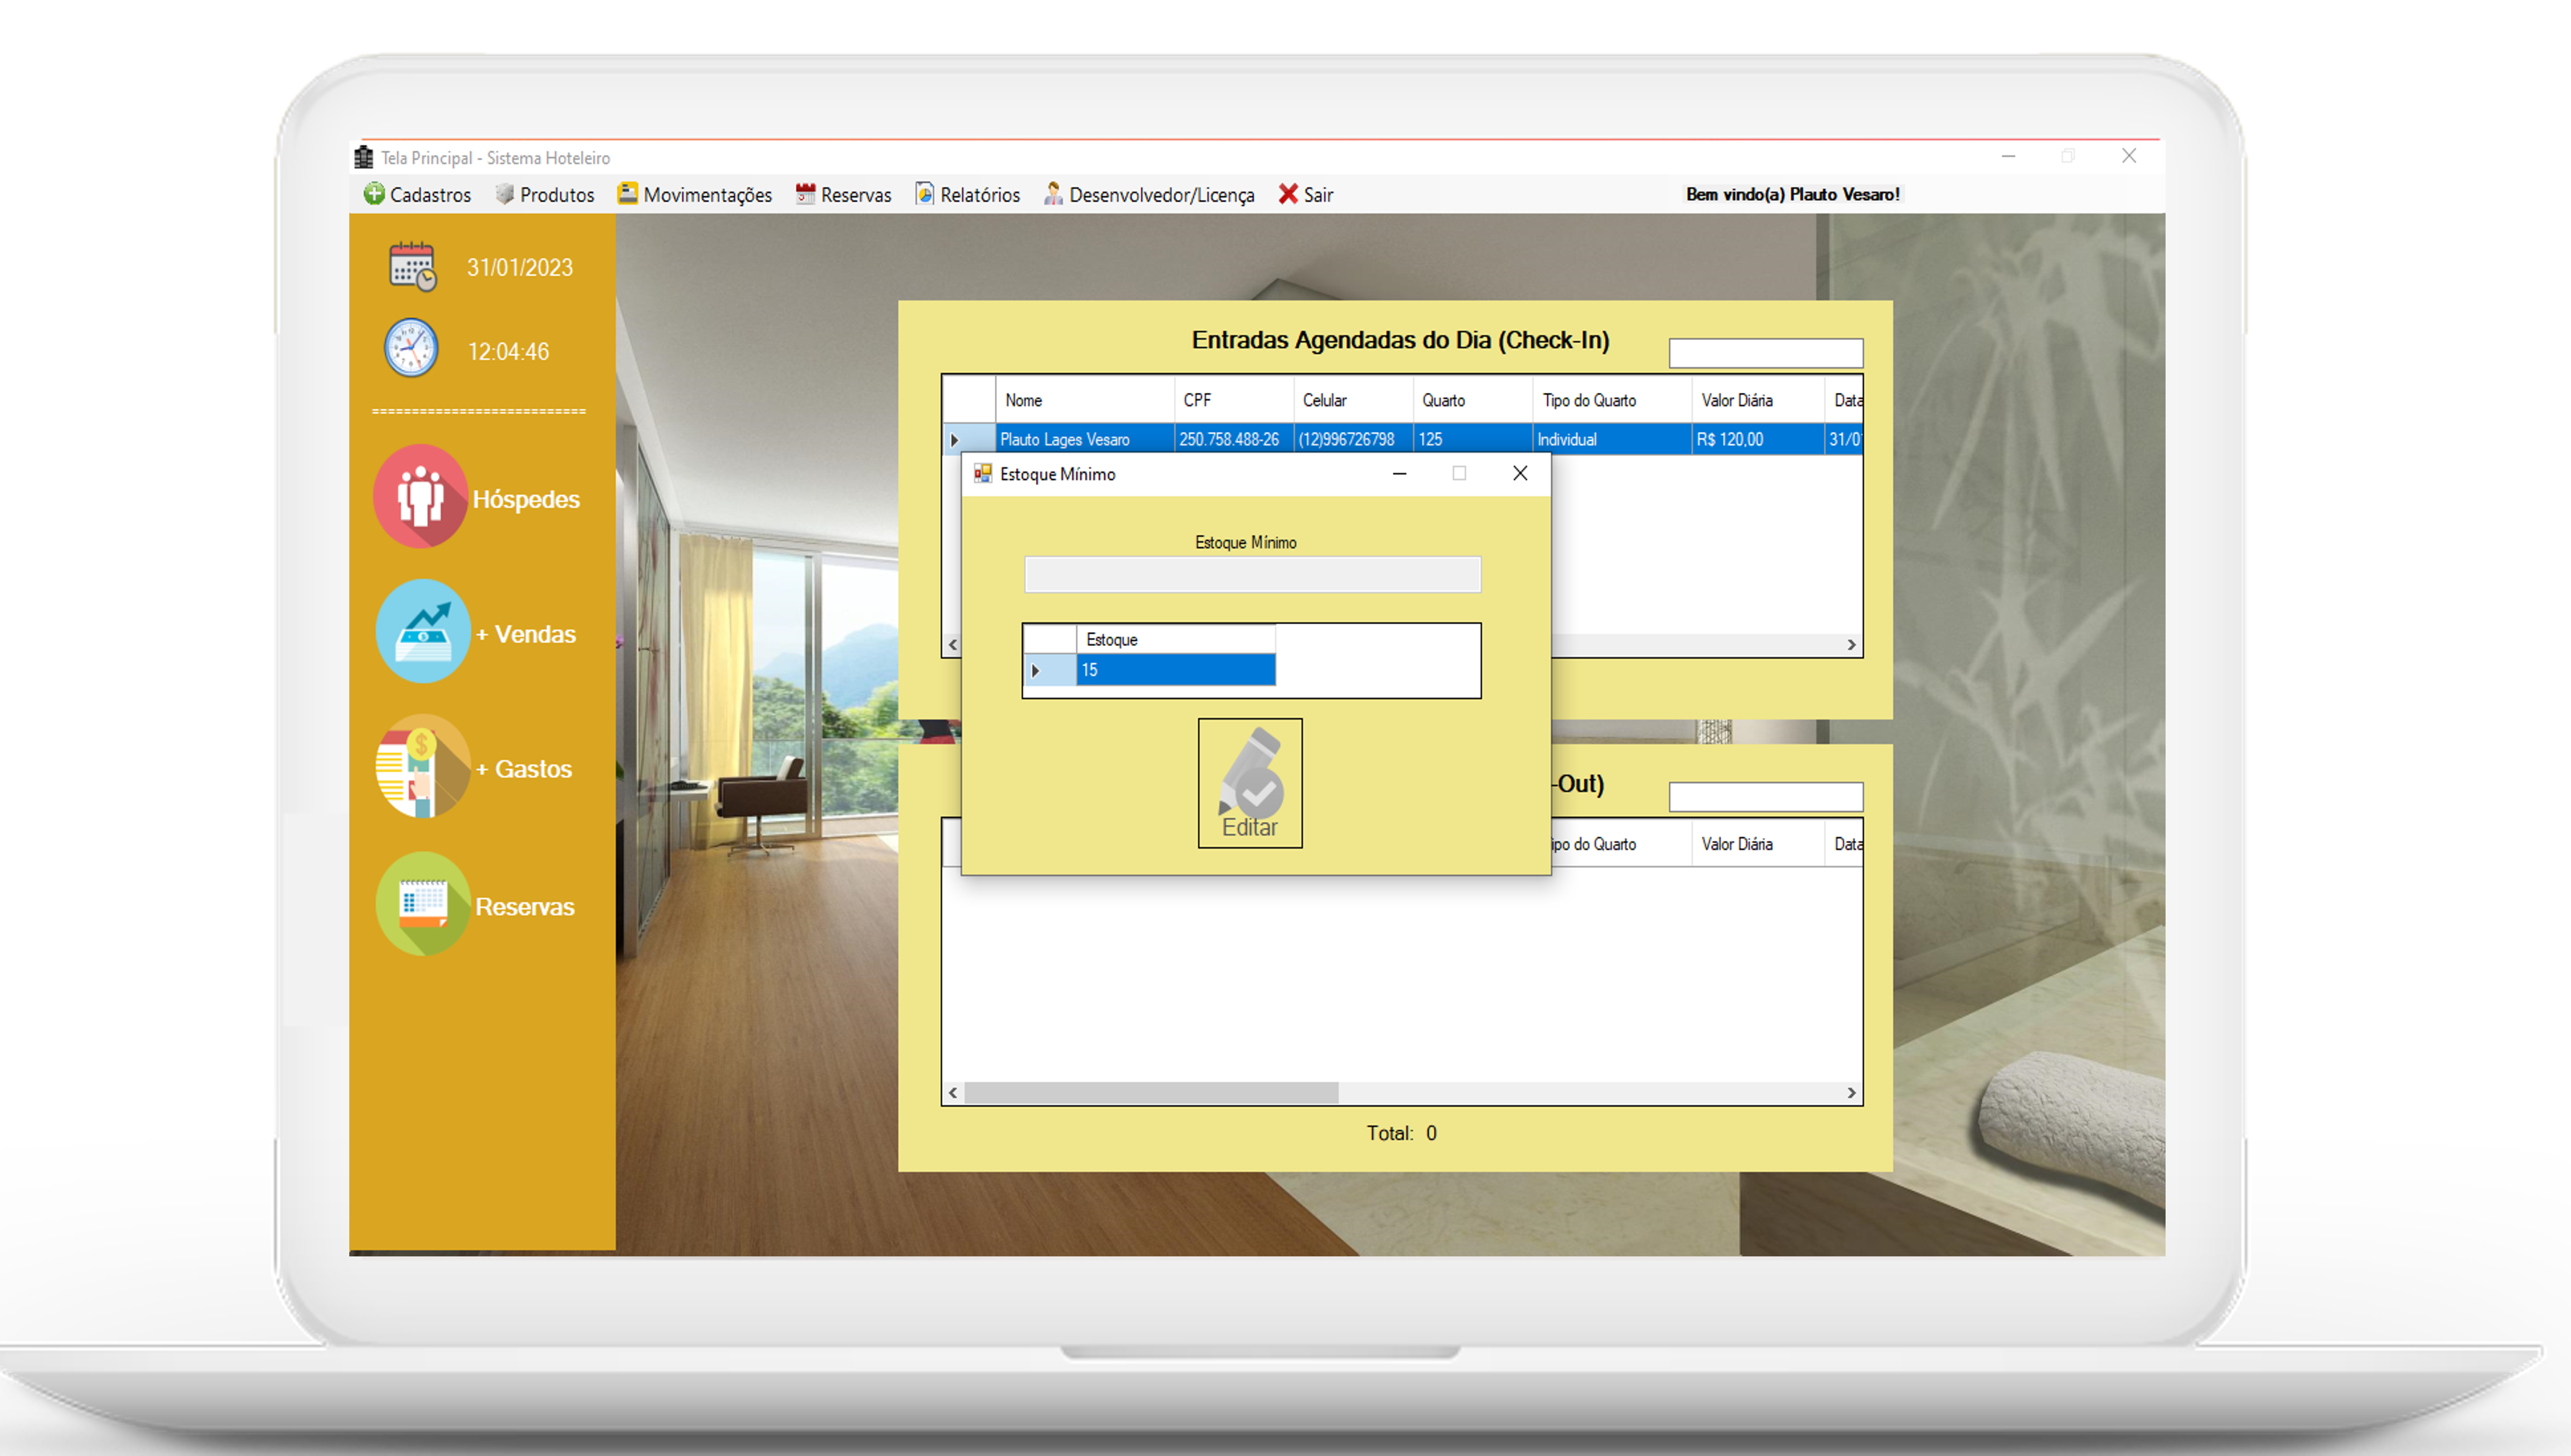This screenshot has height=1456, width=2571.
Task: Open the Desenvolvedor/Licença menu
Action: click(x=1149, y=194)
